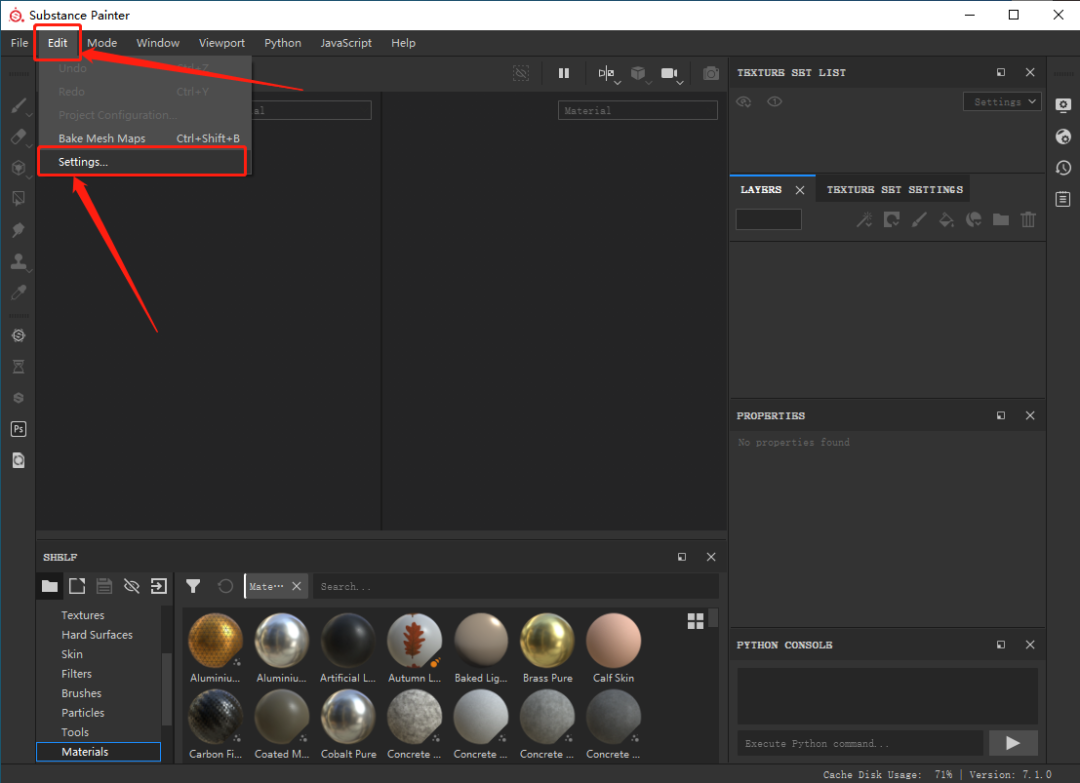Click the camera view mode icon
Screen dimensions: 1080x783
pos(668,73)
